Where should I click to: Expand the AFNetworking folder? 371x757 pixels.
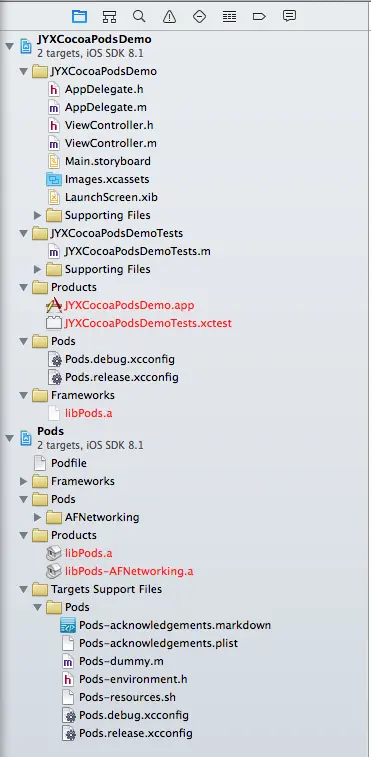point(37,517)
